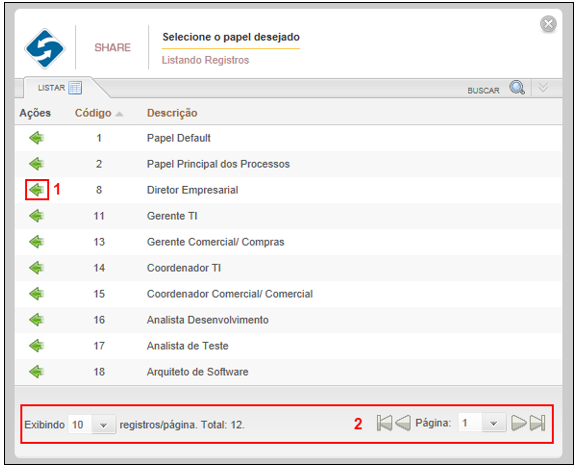Viewport: 578px width, 469px height.
Task: Click the BUSCAR magnifier icon
Action: coord(517,88)
